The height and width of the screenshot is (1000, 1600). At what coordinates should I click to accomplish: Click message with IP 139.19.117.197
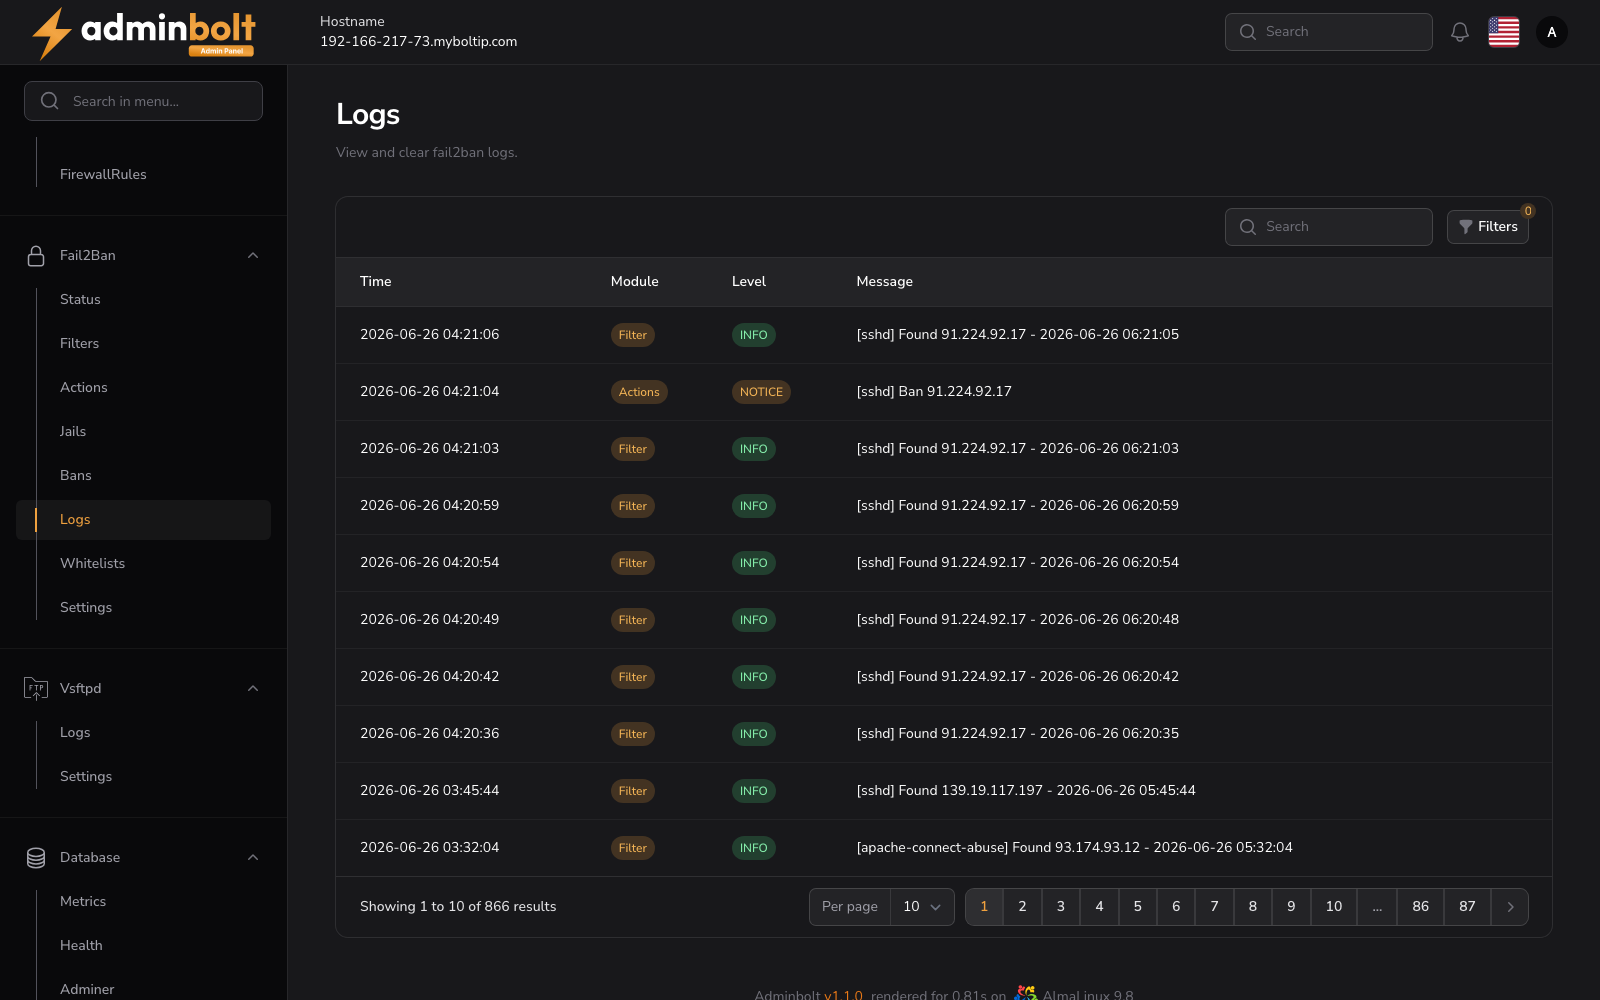[x=1026, y=791]
